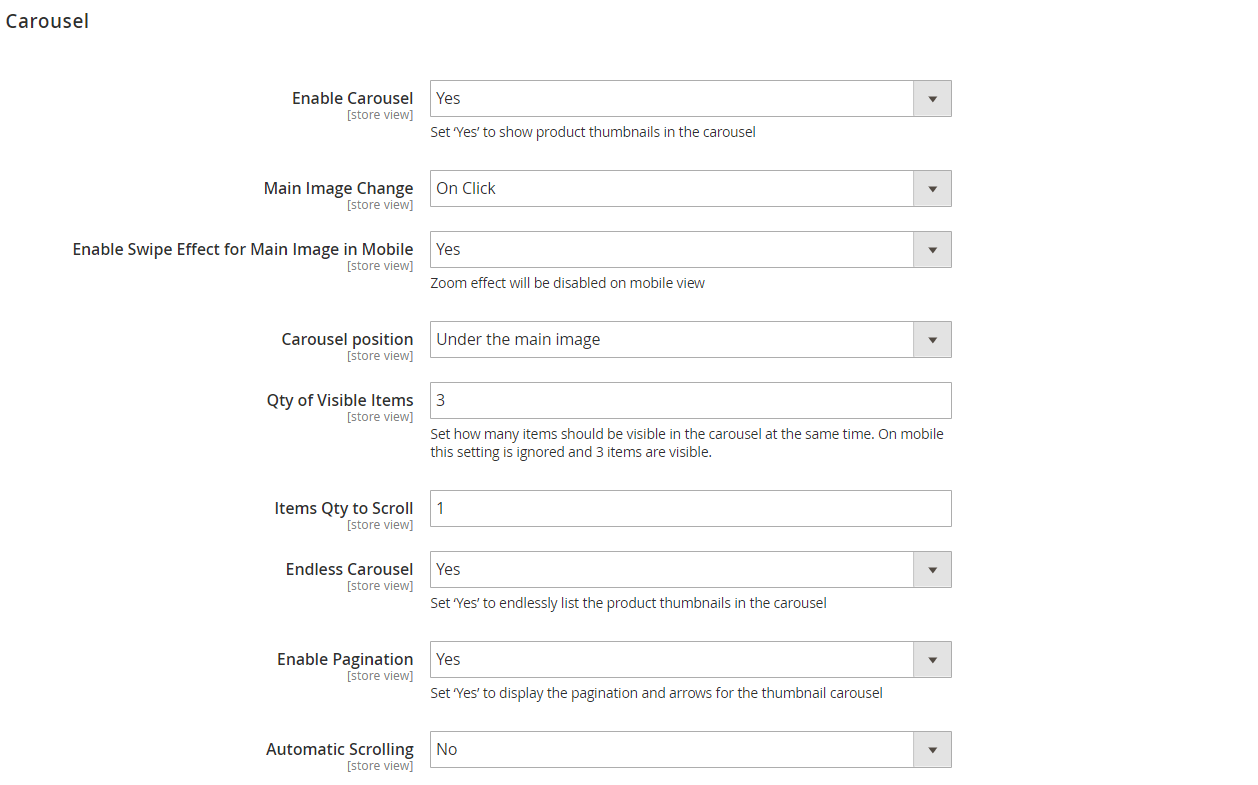Image resolution: width=1258 pixels, height=785 pixels.
Task: Click the Automatic Scrolling field label
Action: pyautogui.click(x=340, y=749)
